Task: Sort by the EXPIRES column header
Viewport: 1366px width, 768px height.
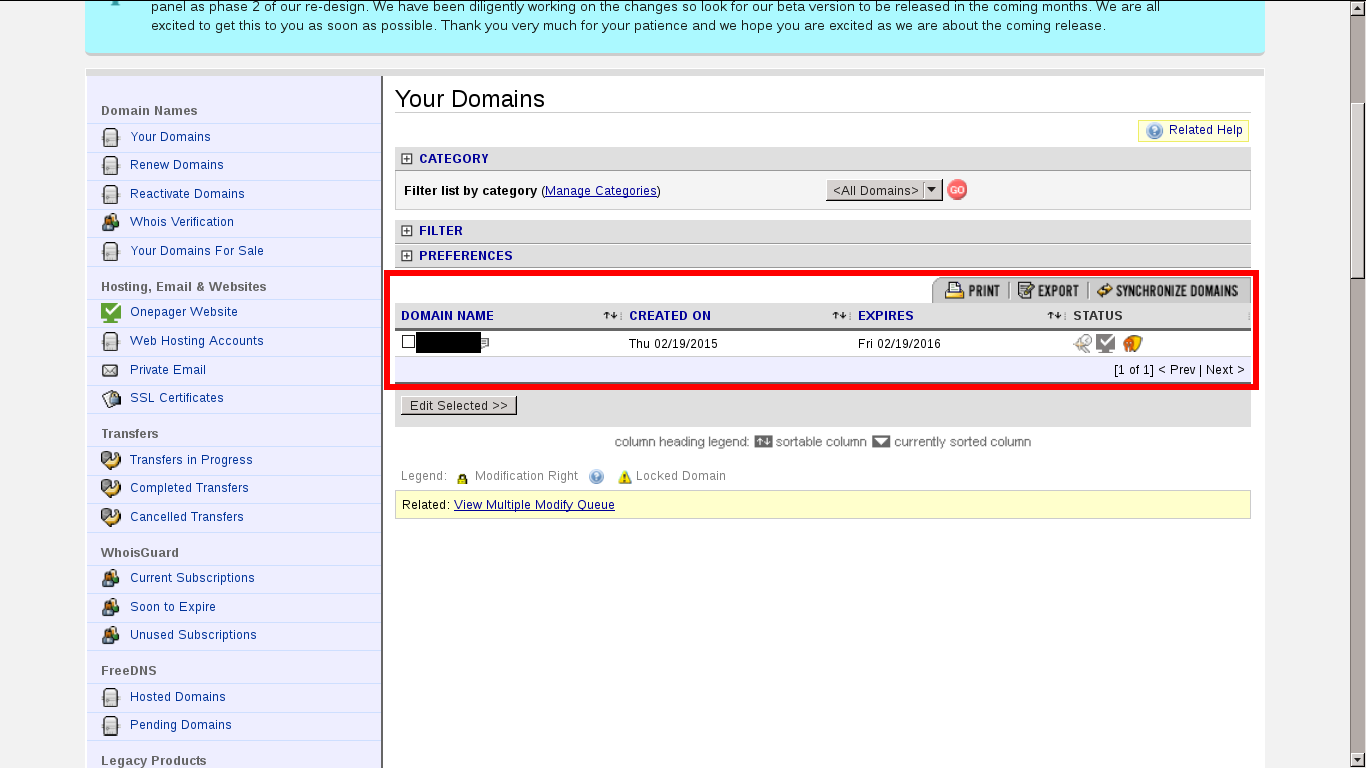Action: coord(885,316)
